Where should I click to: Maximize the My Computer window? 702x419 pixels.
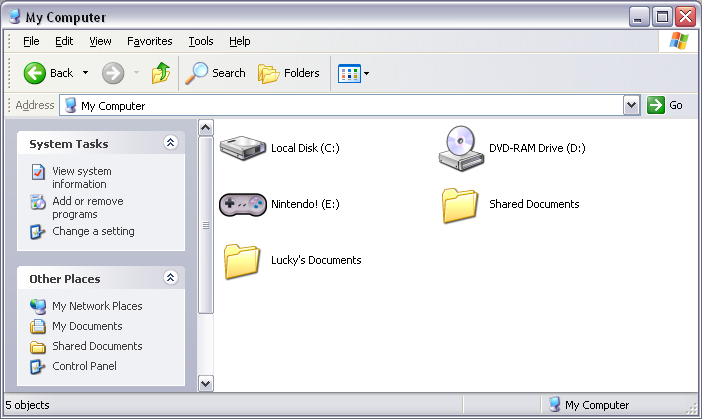[x=662, y=17]
